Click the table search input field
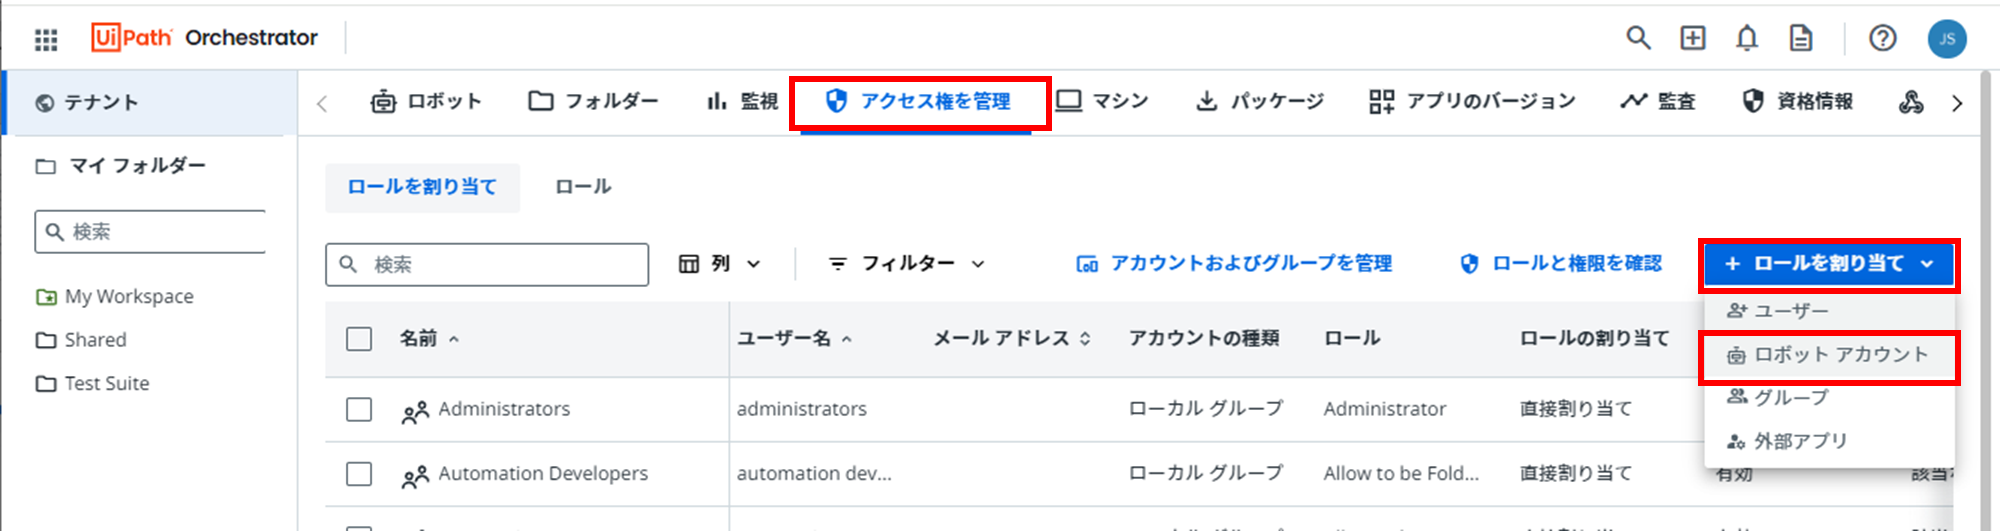 [487, 265]
